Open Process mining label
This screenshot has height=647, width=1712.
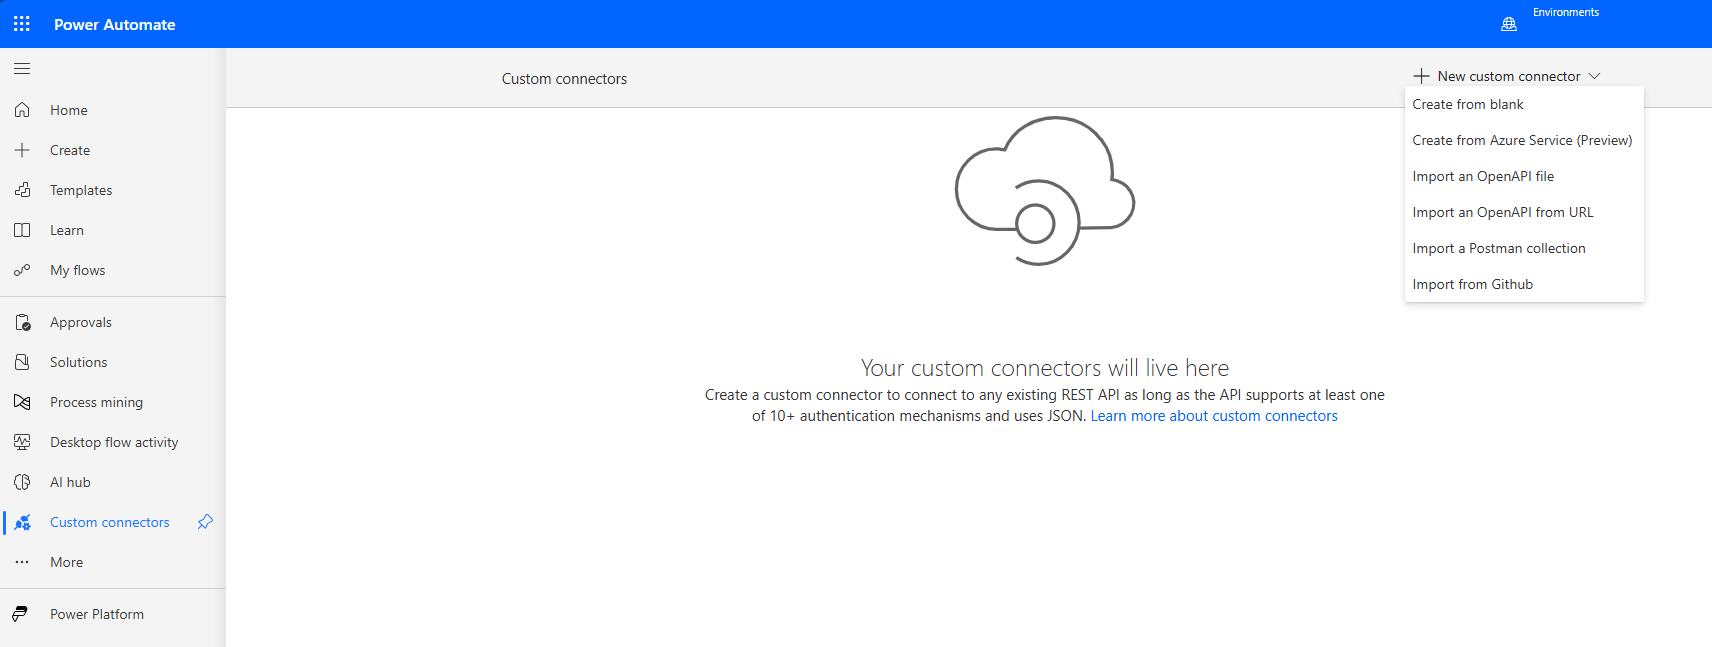point(97,402)
